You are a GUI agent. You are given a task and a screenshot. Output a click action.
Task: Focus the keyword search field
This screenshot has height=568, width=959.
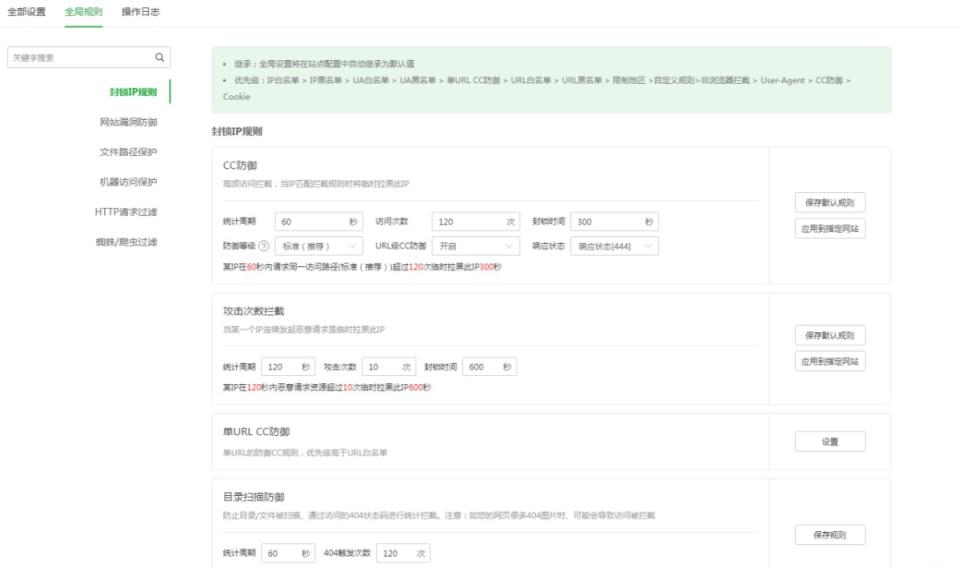pyautogui.click(x=89, y=57)
